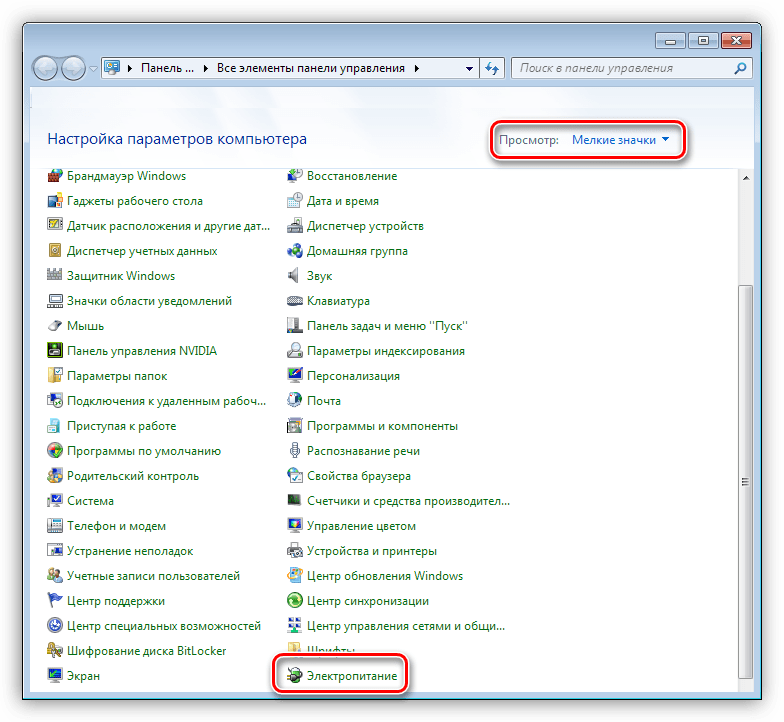
Task: Open the Параметры индексирования link
Action: coord(386,351)
